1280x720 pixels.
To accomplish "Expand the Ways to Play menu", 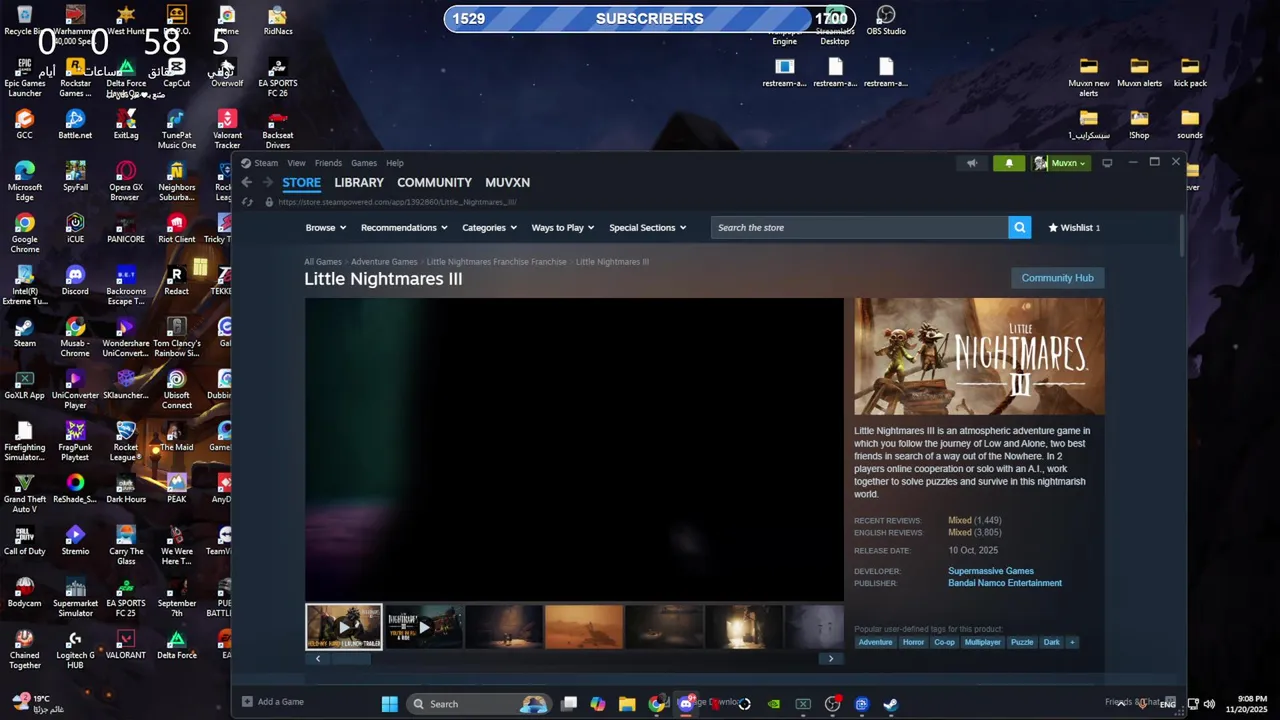I will coord(562,227).
